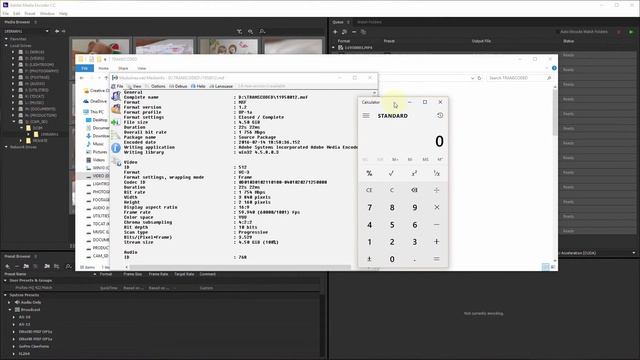This screenshot has width=640, height=360.
Task: Select This PC in Explorer navigation pane
Action: [93, 112]
